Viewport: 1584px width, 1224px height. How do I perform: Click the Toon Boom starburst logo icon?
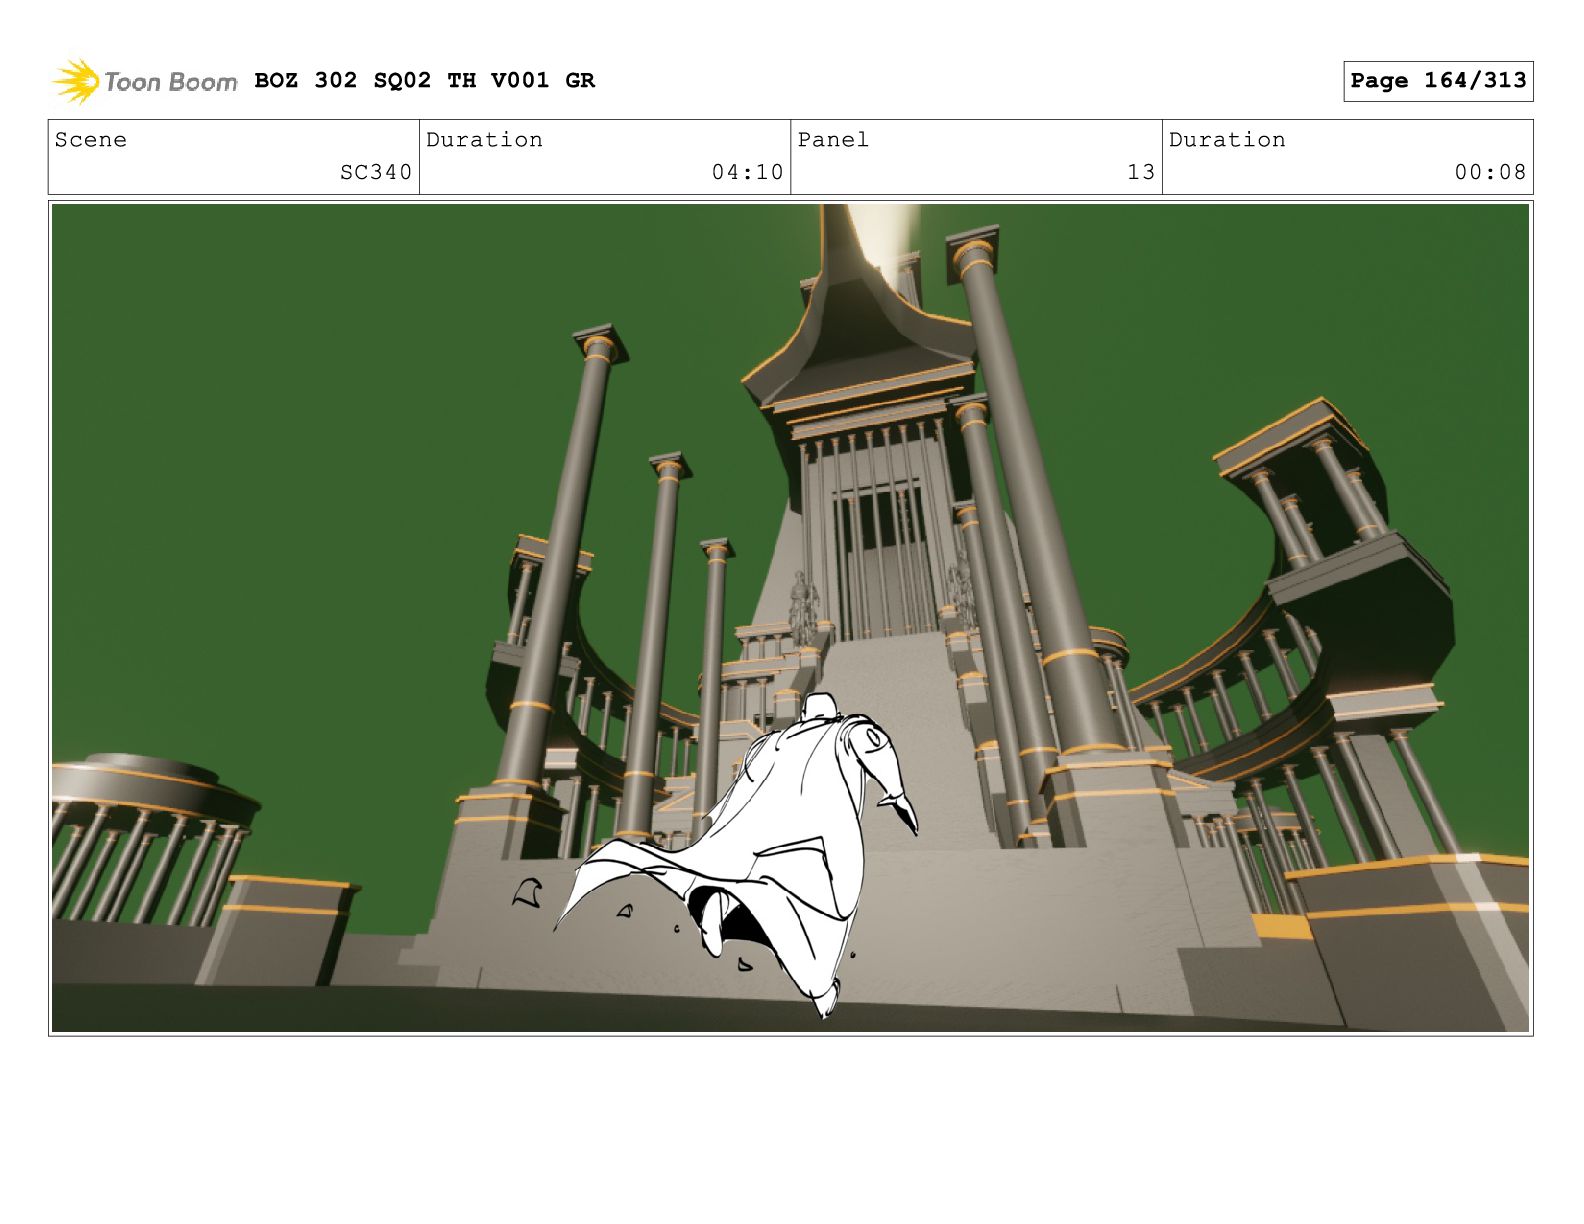[76, 81]
